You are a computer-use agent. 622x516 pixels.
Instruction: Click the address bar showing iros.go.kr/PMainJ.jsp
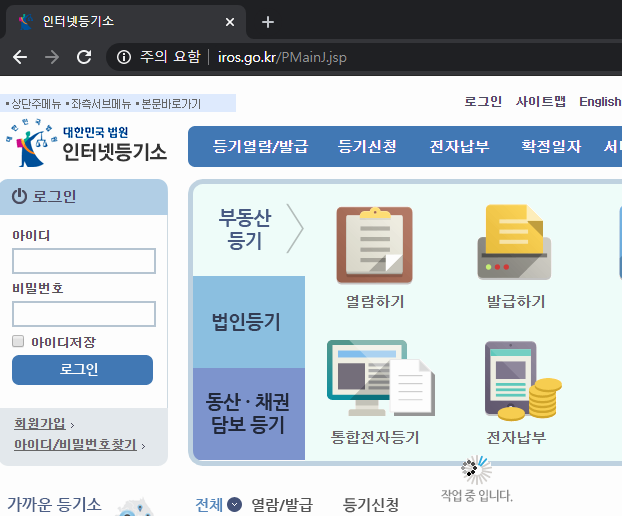click(282, 57)
